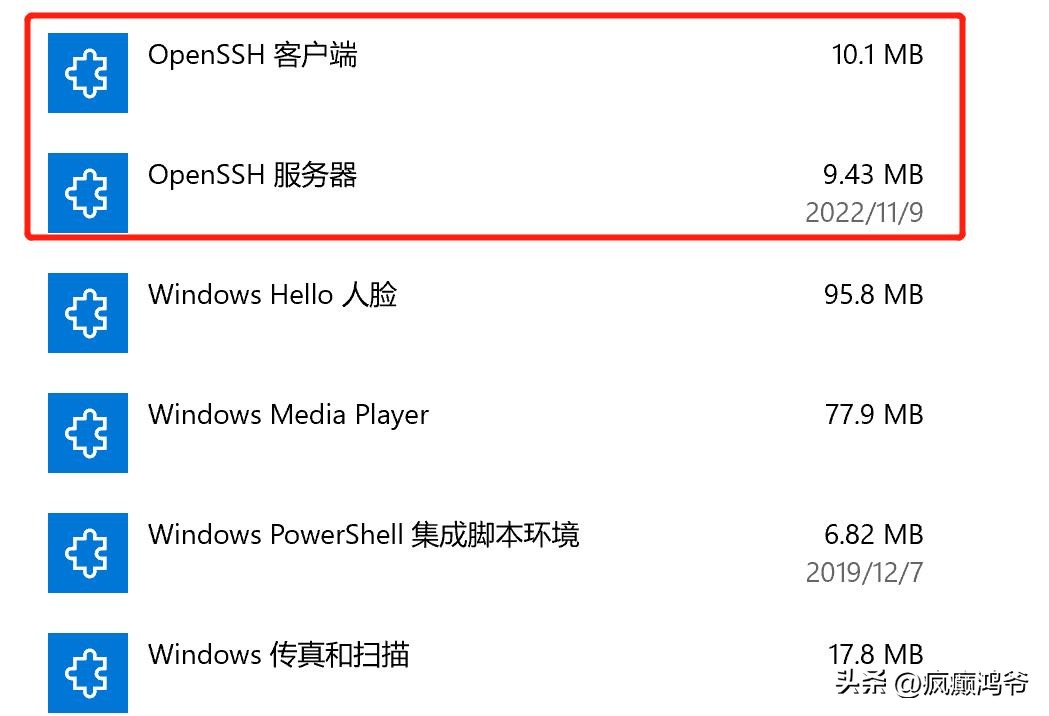Click the Windows 传真和扫描 puzzle icon
Screen dimensions: 1049x716
[88, 671]
